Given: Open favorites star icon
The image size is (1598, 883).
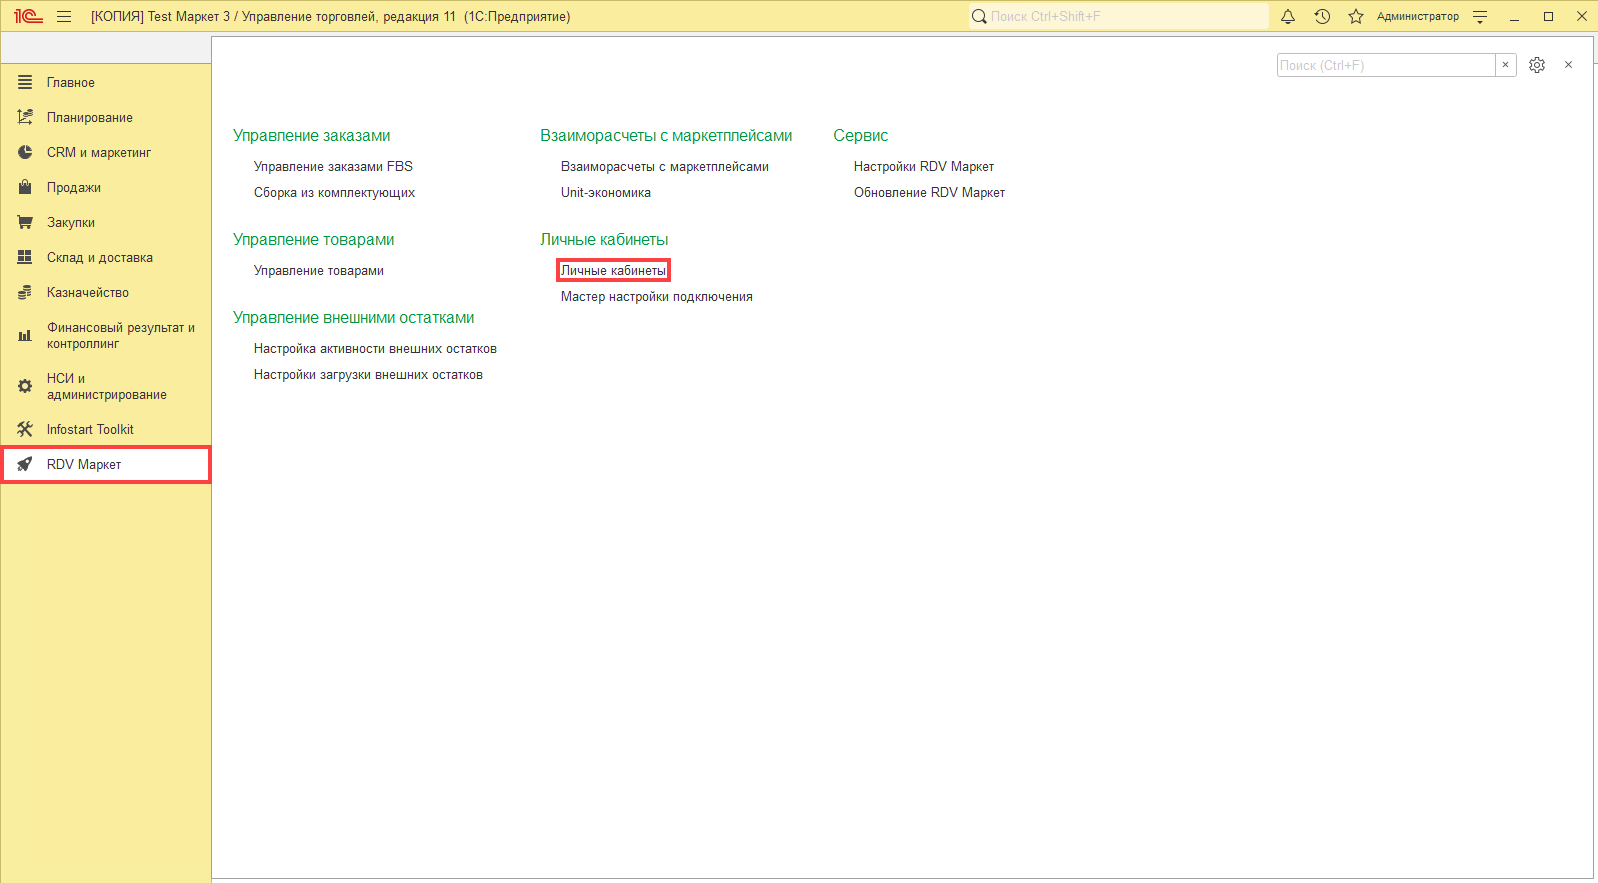Looking at the screenshot, I should pyautogui.click(x=1356, y=16).
